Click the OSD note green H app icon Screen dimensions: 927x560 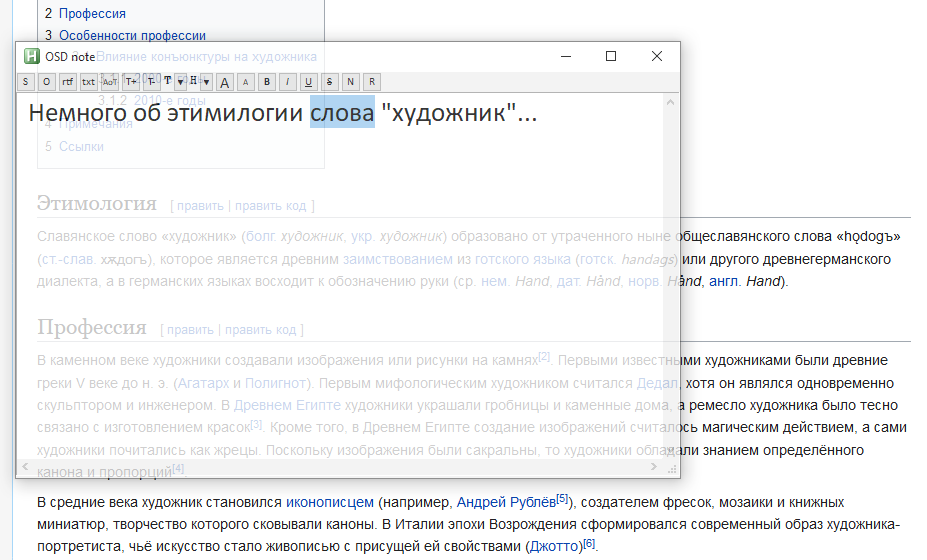[x=31, y=56]
